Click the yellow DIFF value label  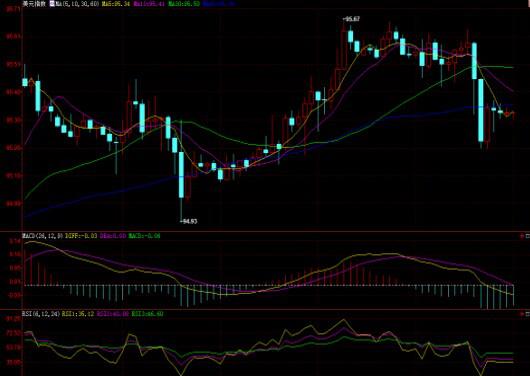tap(81, 236)
